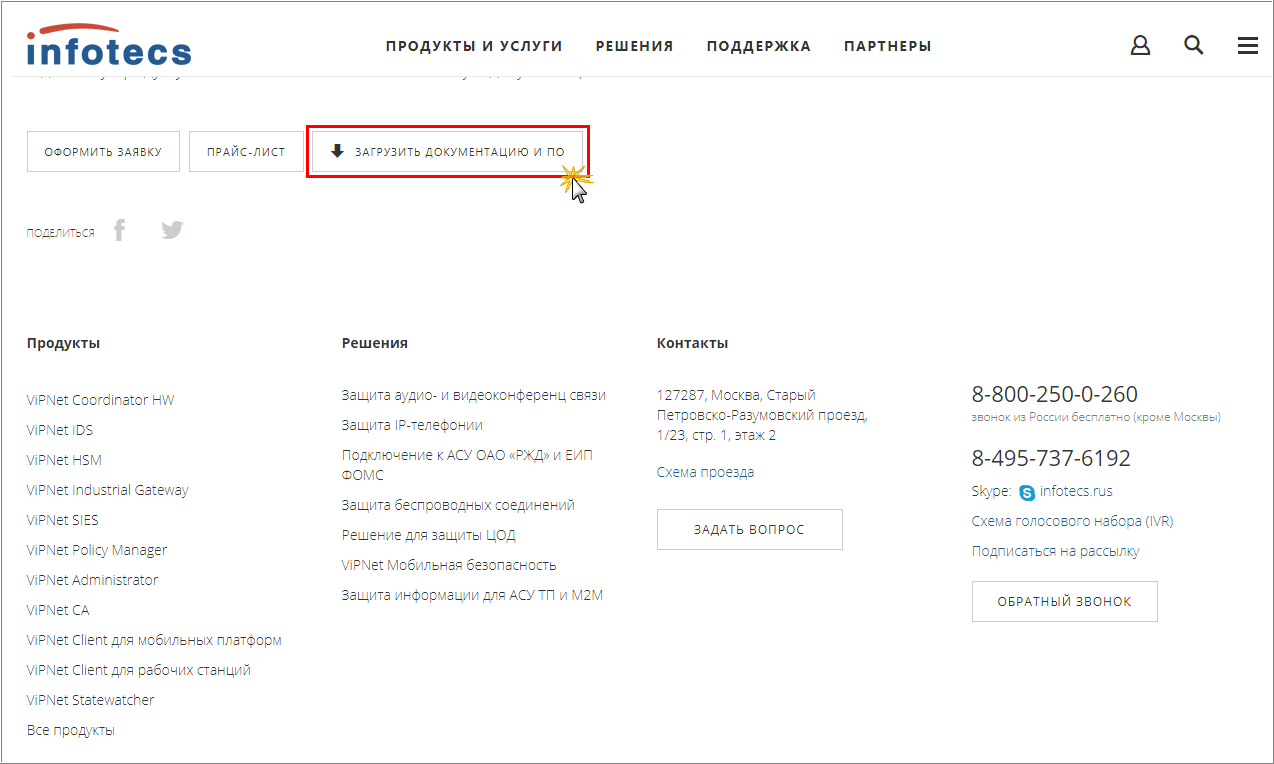Open the ПРОДУКТЫ И УСЛУГИ menu
Image resolution: width=1274 pixels, height=764 pixels.
474,46
